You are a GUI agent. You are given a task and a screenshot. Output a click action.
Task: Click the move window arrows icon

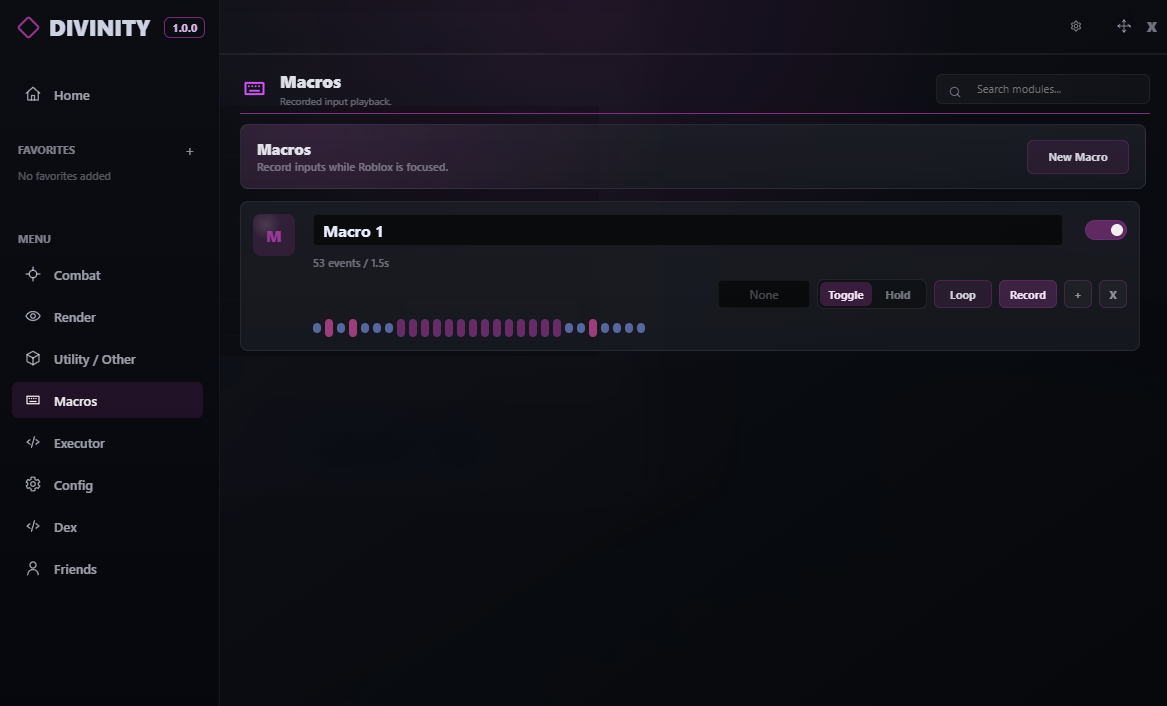pyautogui.click(x=1124, y=26)
